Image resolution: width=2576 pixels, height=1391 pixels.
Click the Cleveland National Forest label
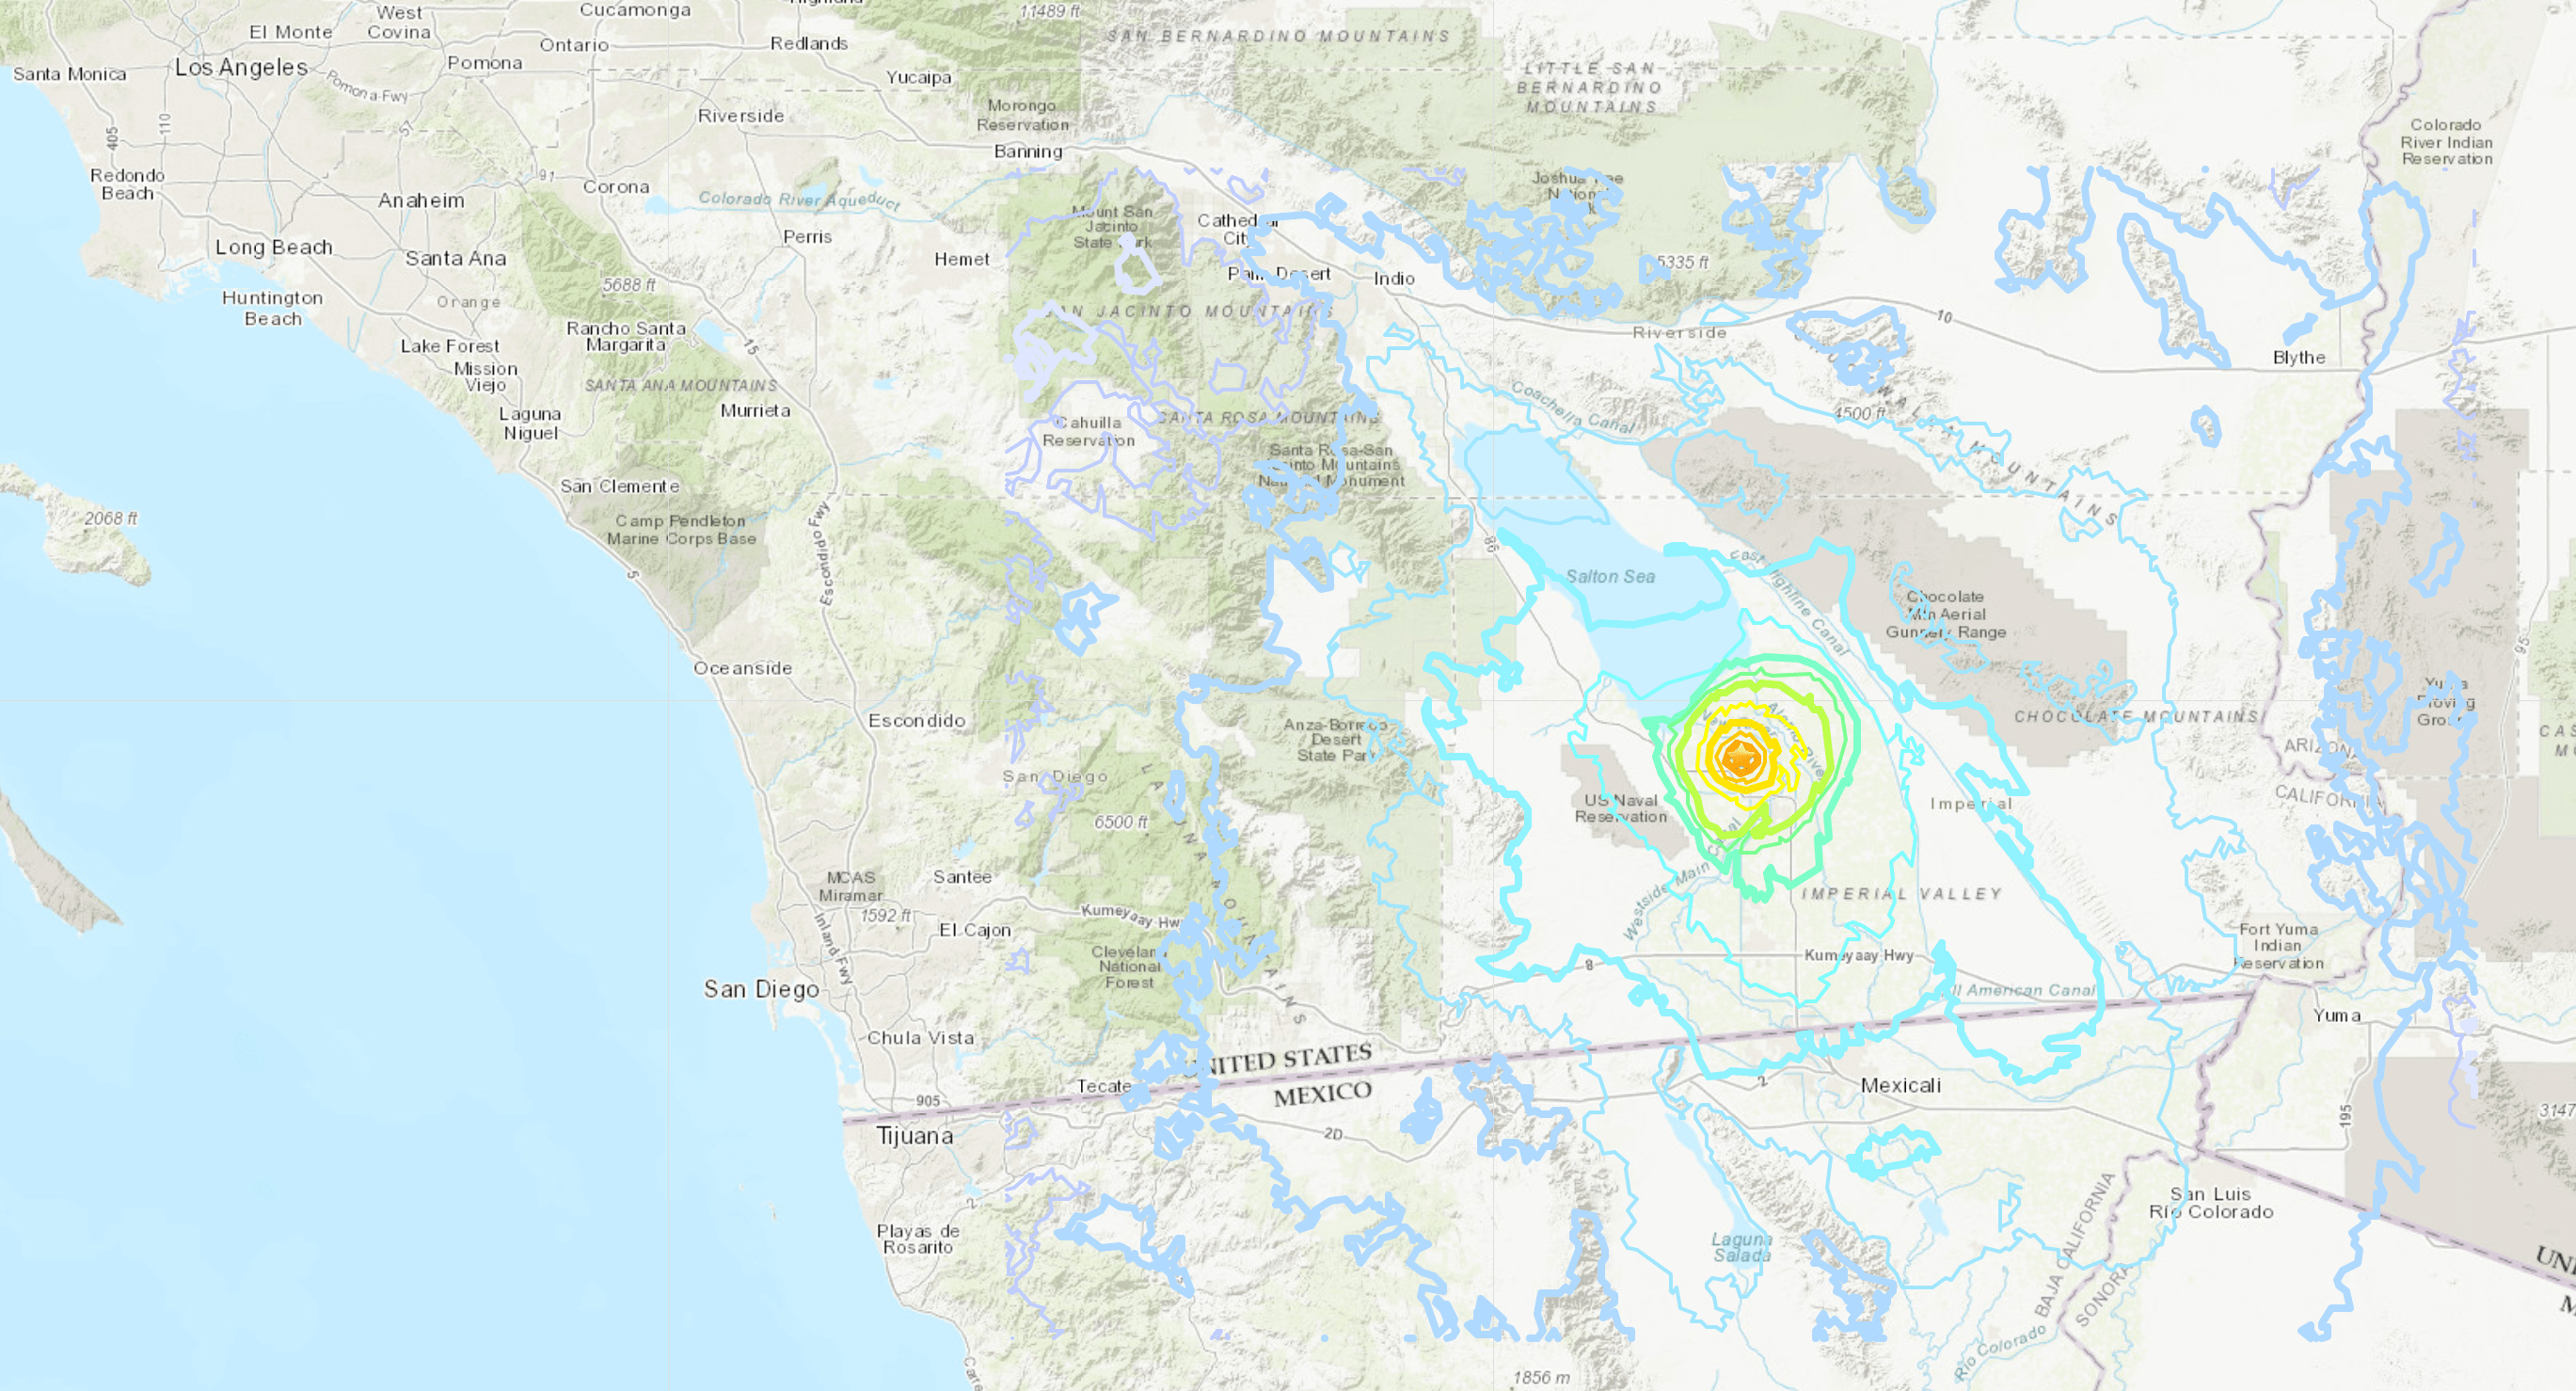[x=1129, y=967]
